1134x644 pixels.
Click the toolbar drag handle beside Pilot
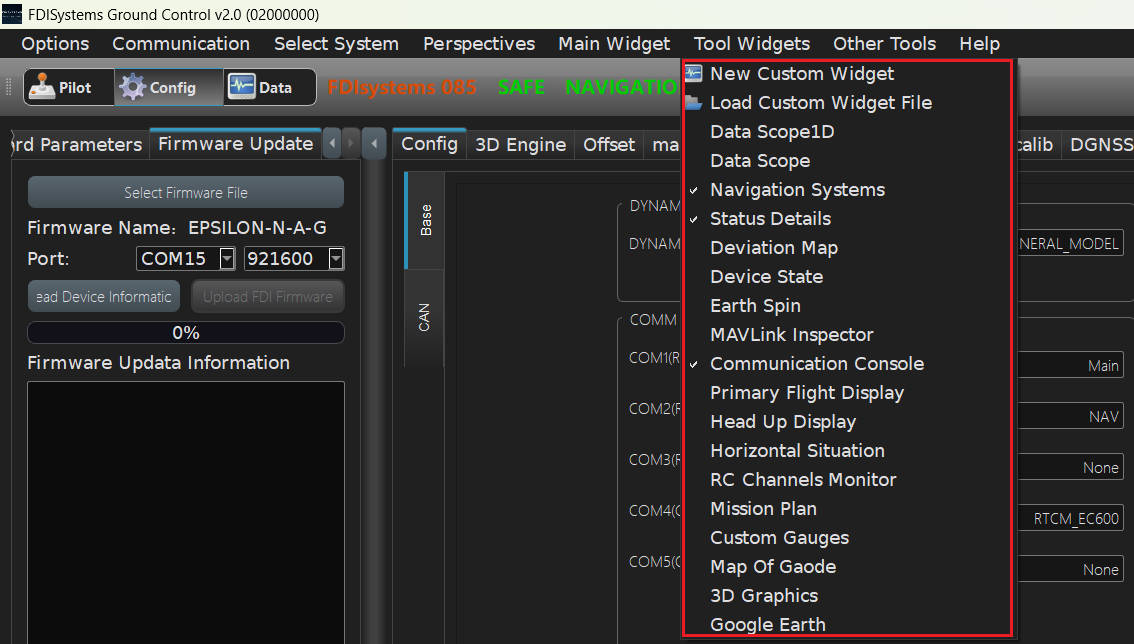point(9,88)
